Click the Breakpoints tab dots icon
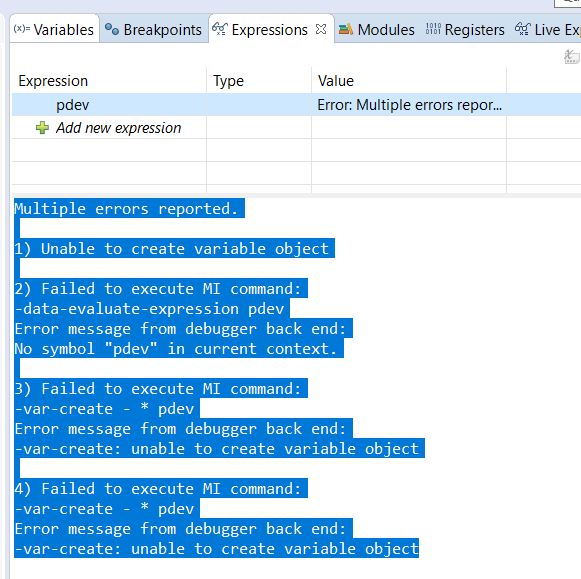Screen dimensions: 581x579 pyautogui.click(x=112, y=29)
